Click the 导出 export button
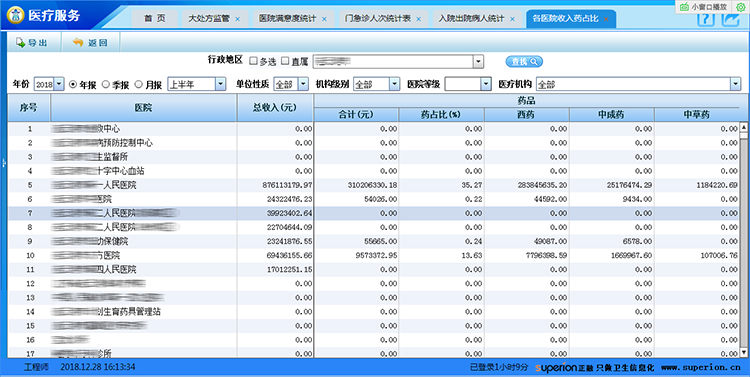The image size is (750, 377). tap(32, 43)
